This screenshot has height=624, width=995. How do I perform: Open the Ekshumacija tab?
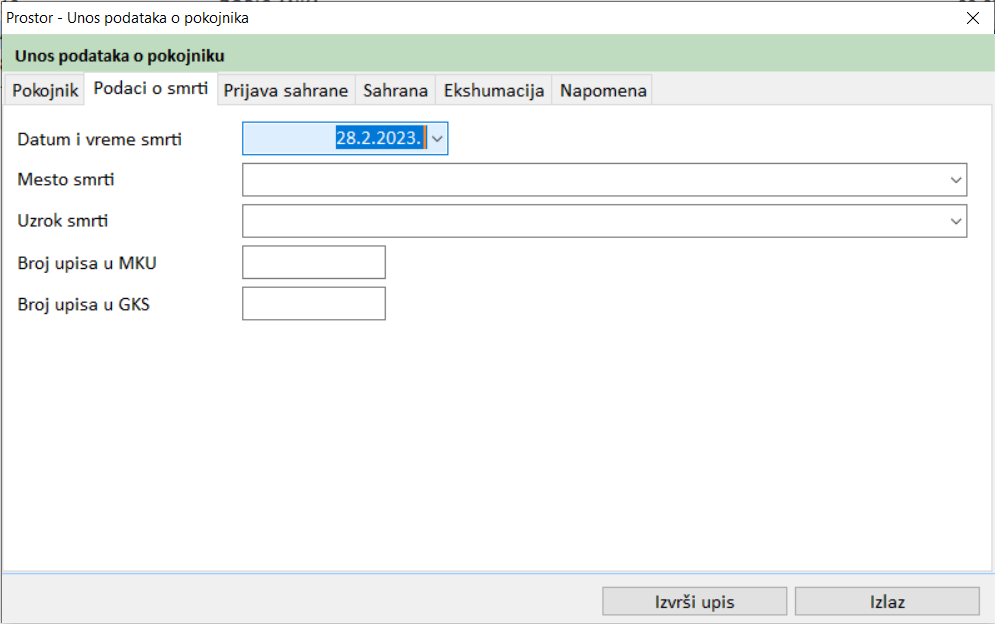[494, 91]
